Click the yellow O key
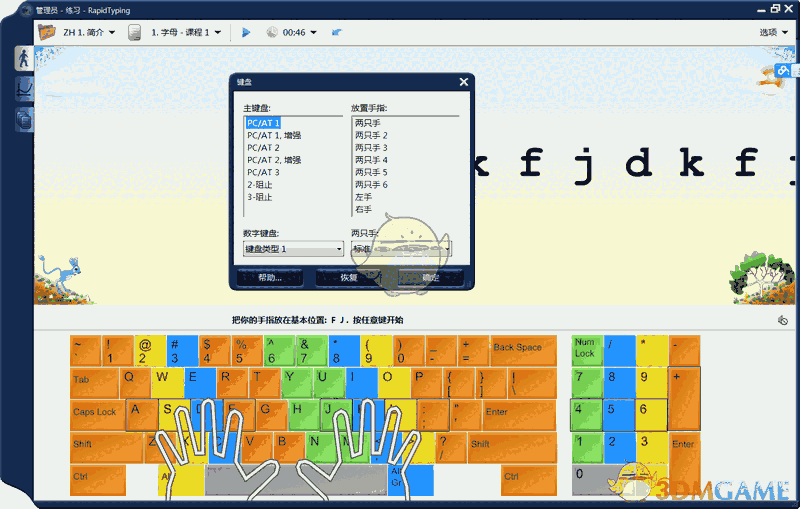This screenshot has width=800, height=509. tap(393, 383)
